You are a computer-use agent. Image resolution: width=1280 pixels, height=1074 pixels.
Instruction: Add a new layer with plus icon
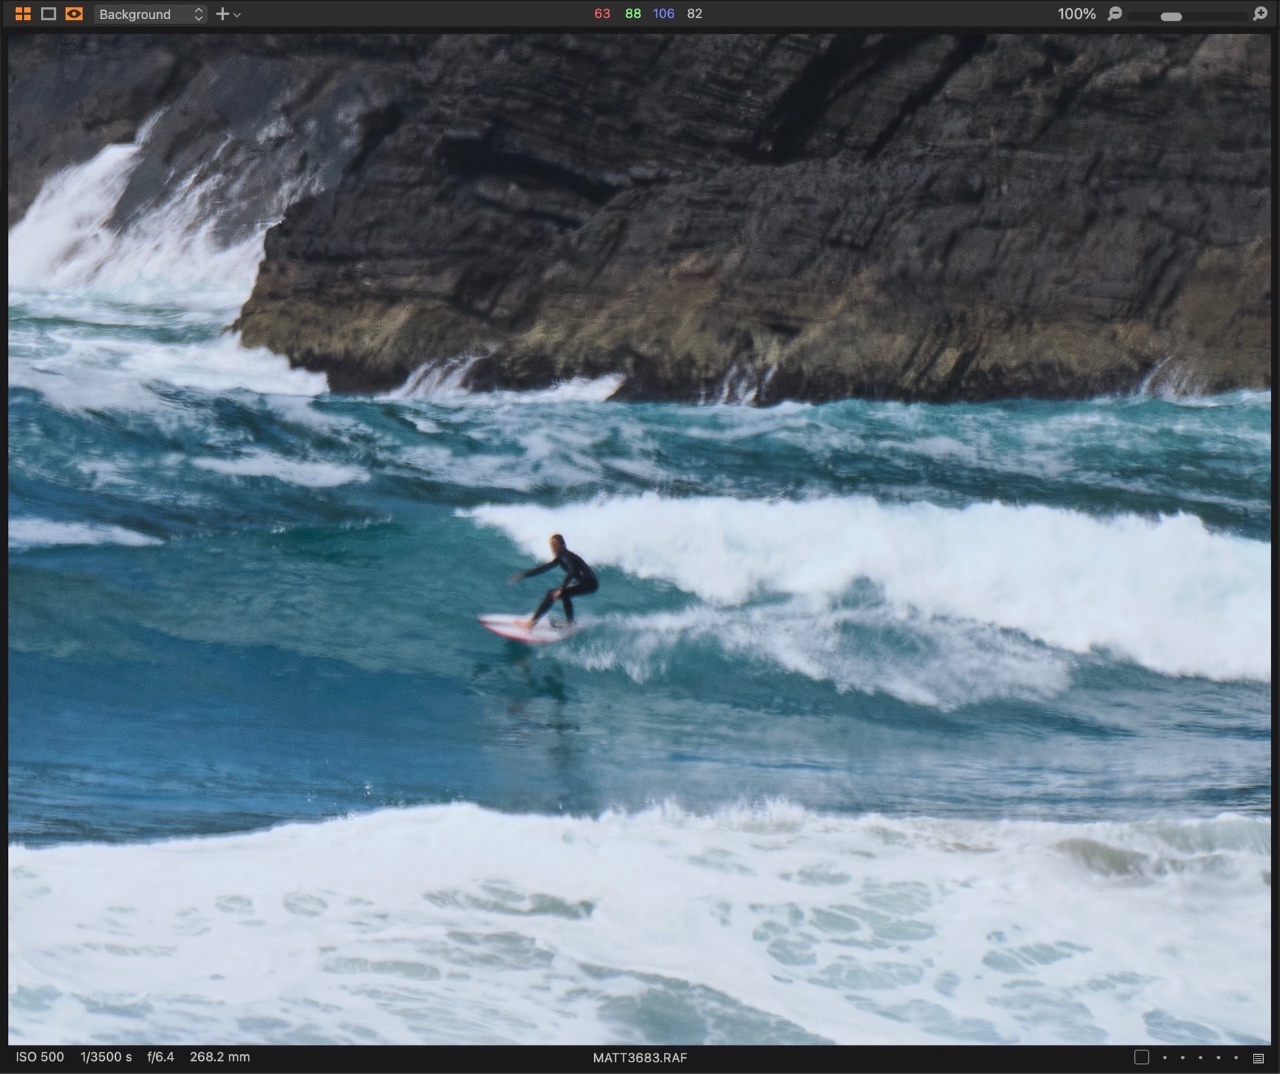[x=222, y=14]
